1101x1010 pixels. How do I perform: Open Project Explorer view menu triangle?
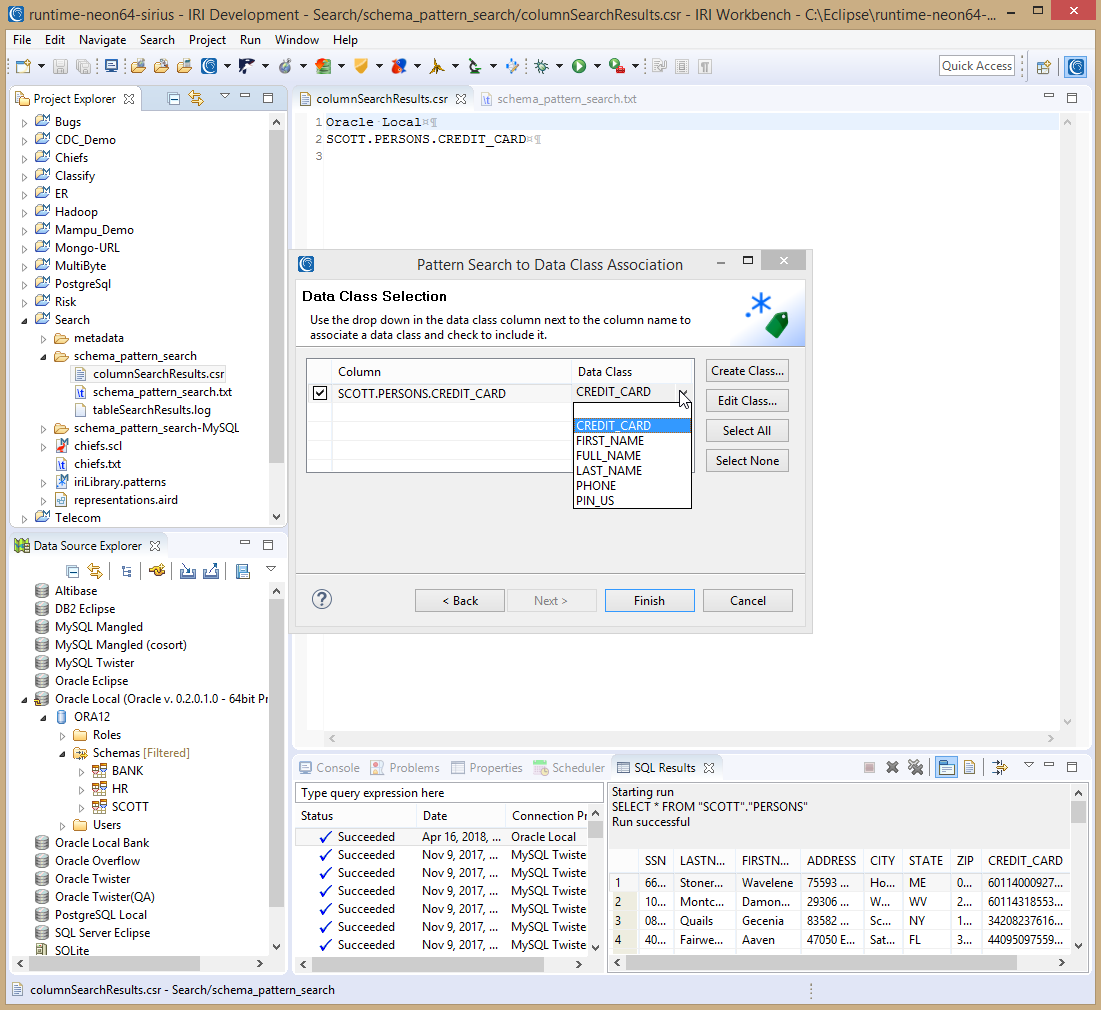(225, 96)
